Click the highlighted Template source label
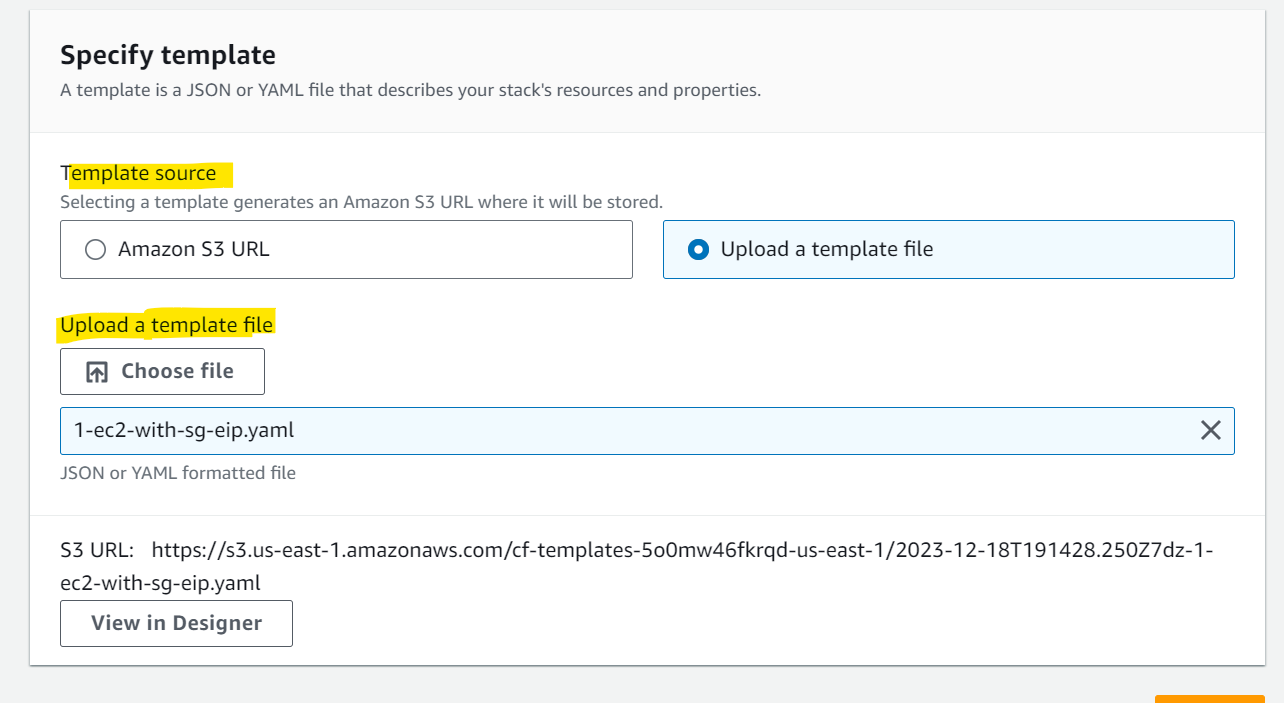This screenshot has width=1284, height=703. pyautogui.click(x=138, y=174)
